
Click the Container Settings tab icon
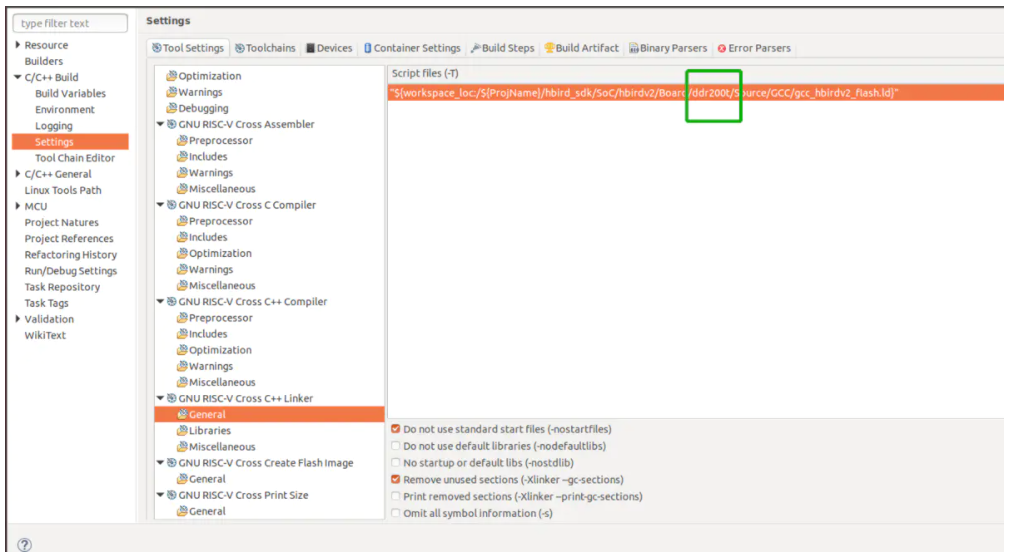coord(368,48)
